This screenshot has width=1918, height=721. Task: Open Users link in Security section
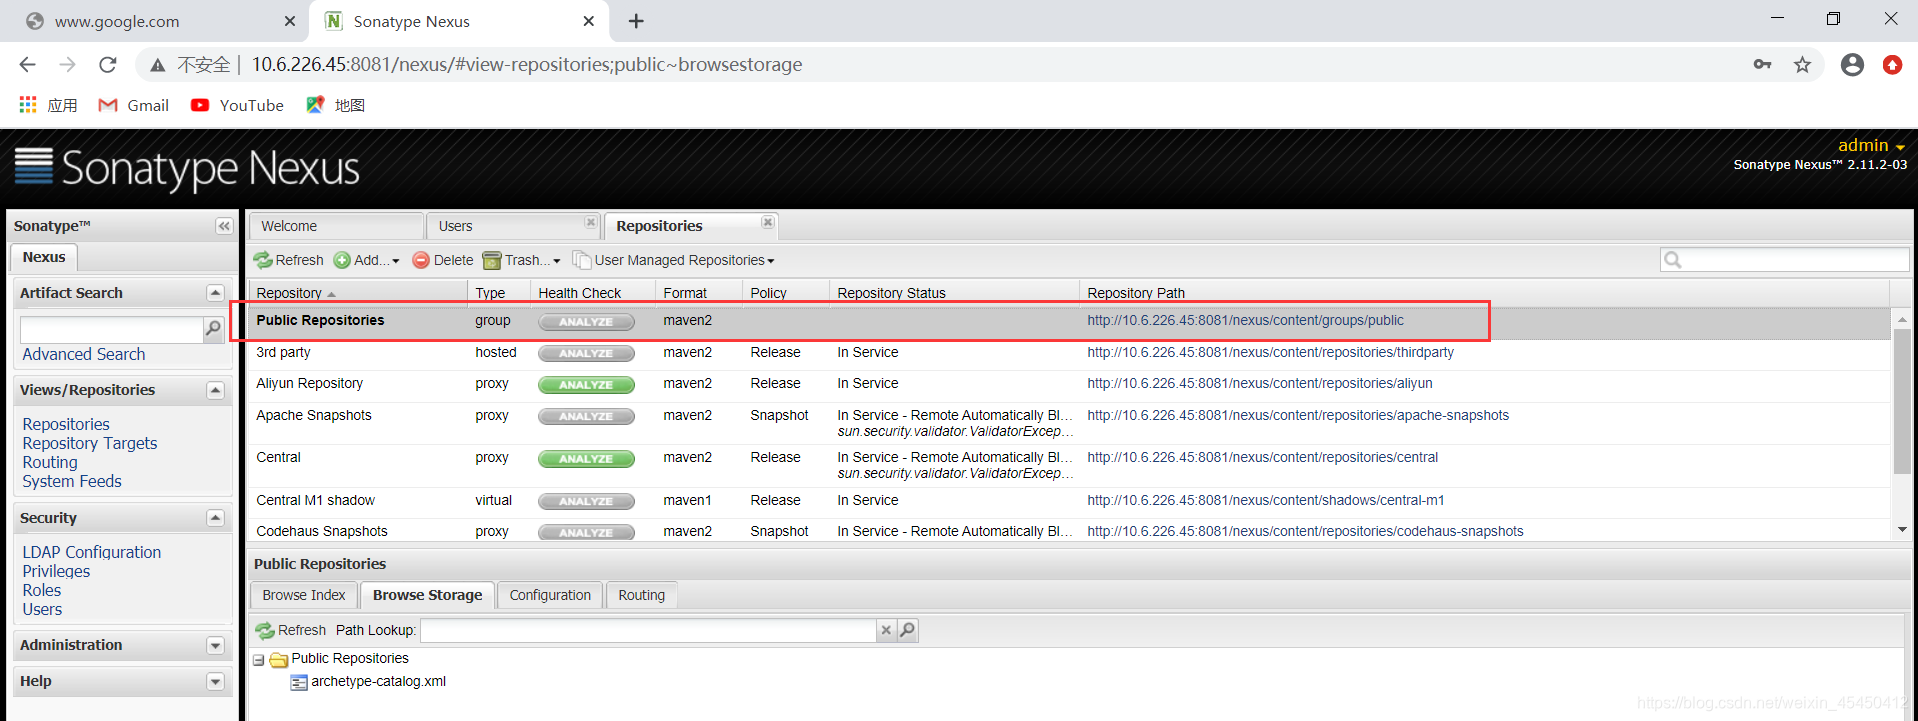pyautogui.click(x=42, y=609)
